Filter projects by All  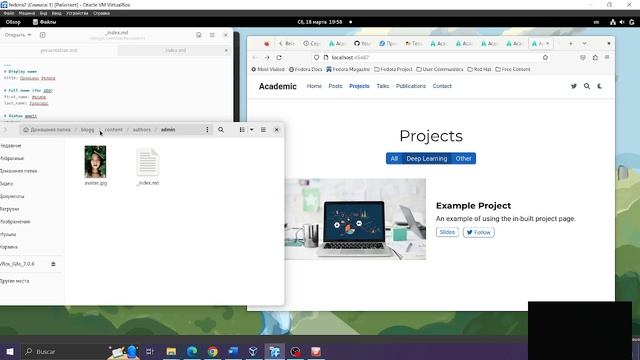point(394,158)
